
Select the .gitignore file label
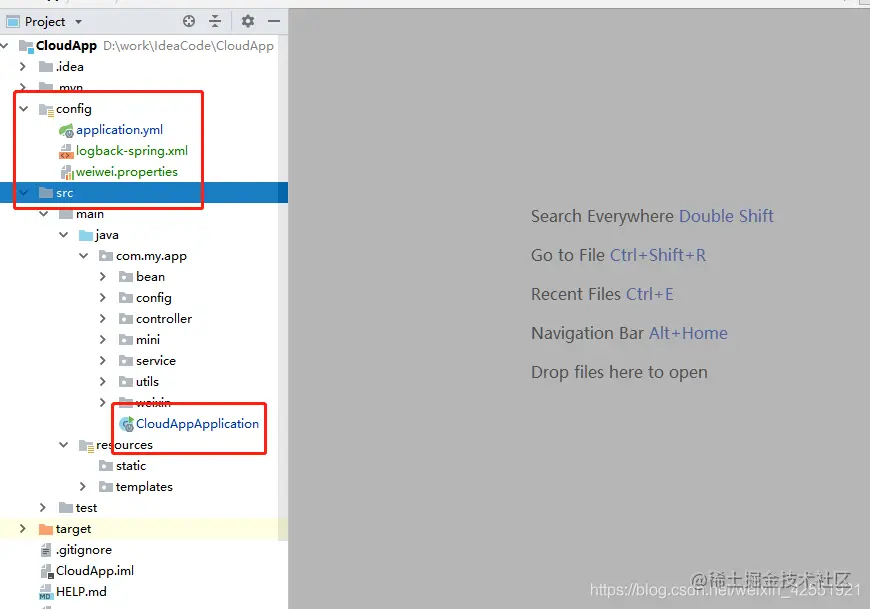pos(84,550)
